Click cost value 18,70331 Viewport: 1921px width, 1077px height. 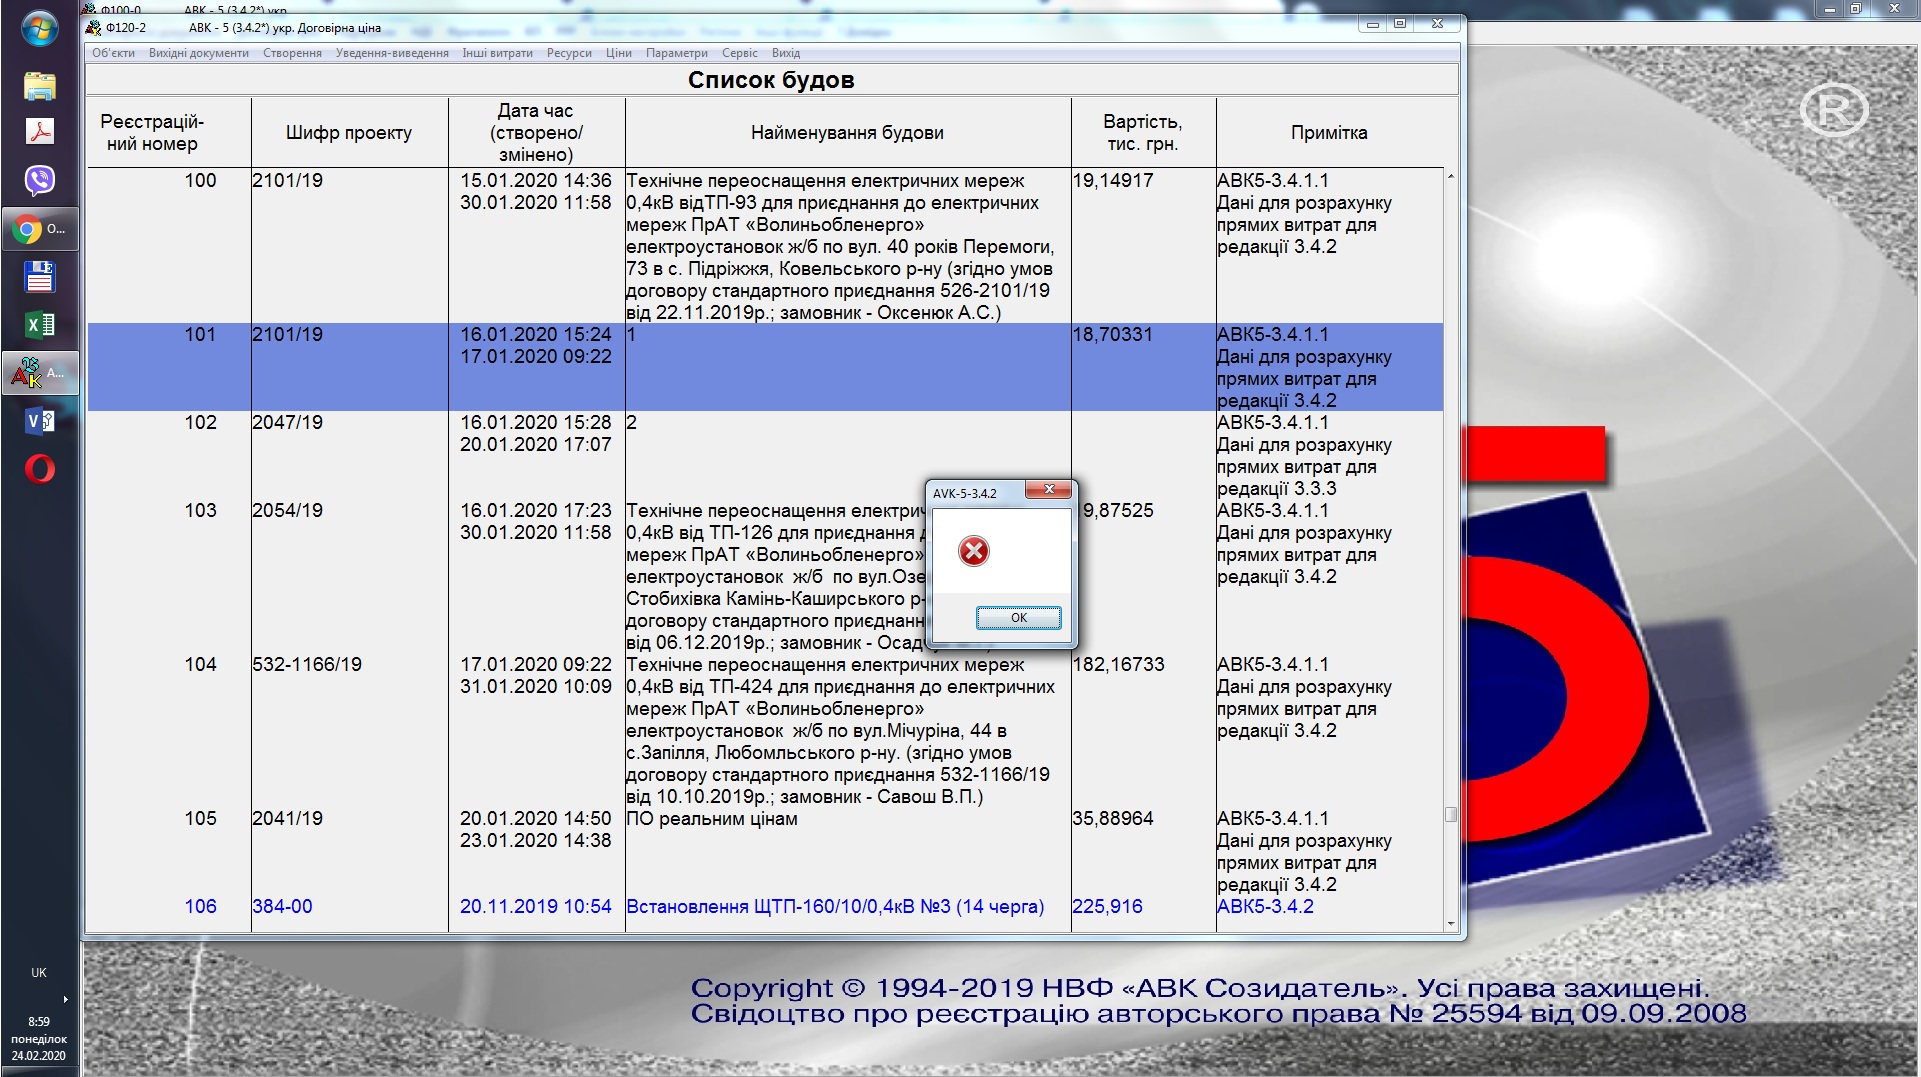point(1113,334)
